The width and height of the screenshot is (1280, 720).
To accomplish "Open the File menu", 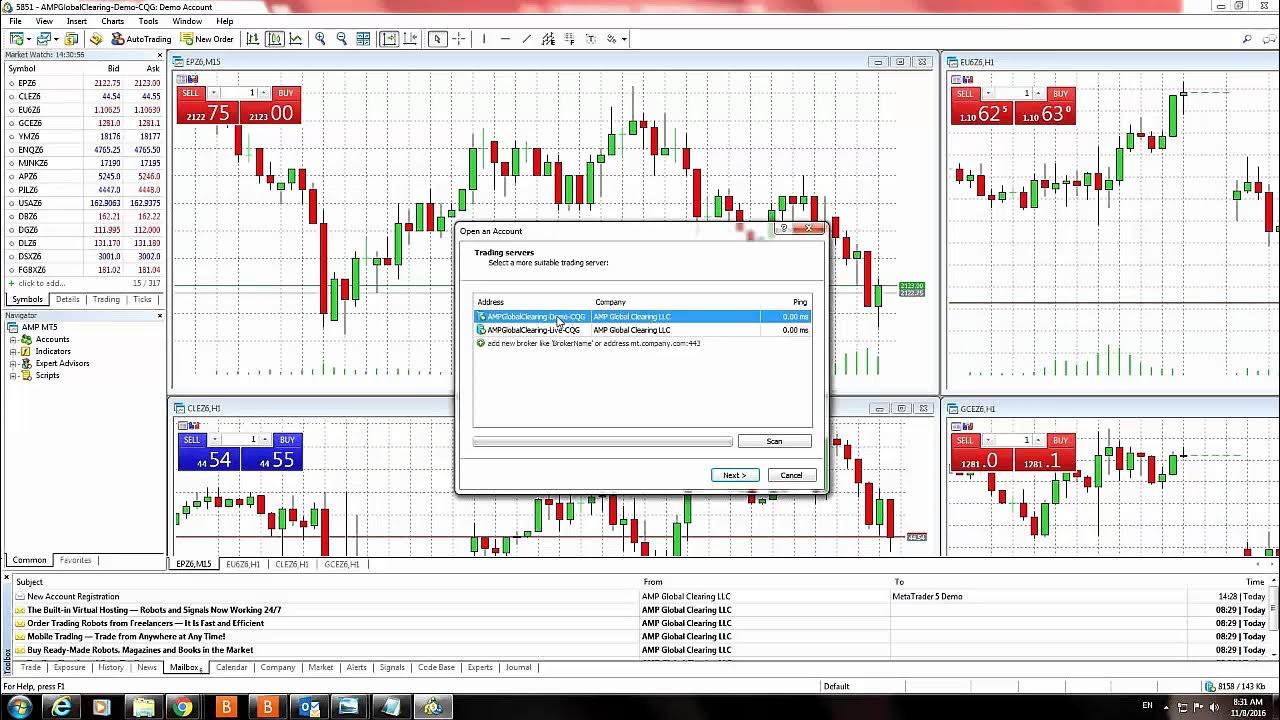I will pos(15,21).
